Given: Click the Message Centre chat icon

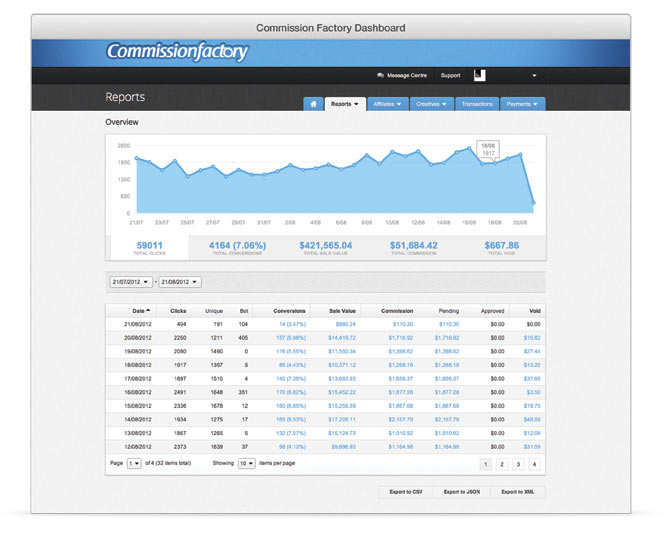Looking at the screenshot, I should (380, 75).
